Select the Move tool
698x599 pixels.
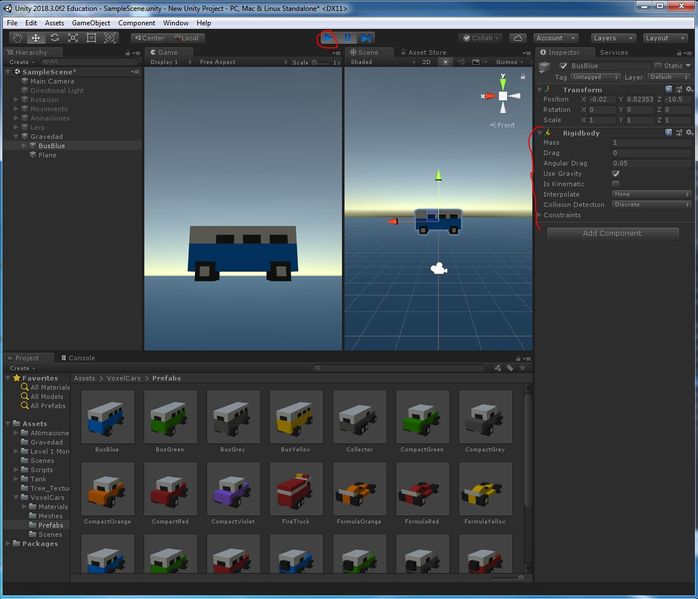36,38
